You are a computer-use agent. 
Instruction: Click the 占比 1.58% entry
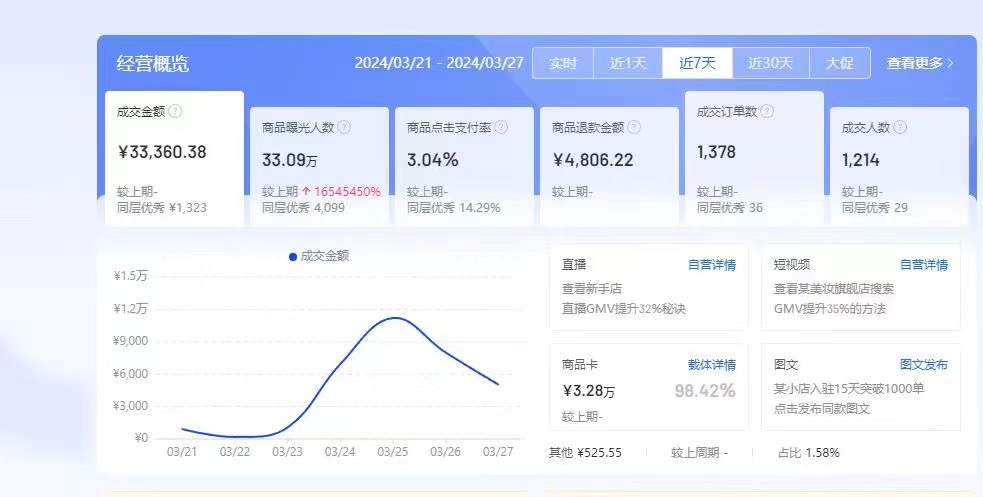(809, 453)
